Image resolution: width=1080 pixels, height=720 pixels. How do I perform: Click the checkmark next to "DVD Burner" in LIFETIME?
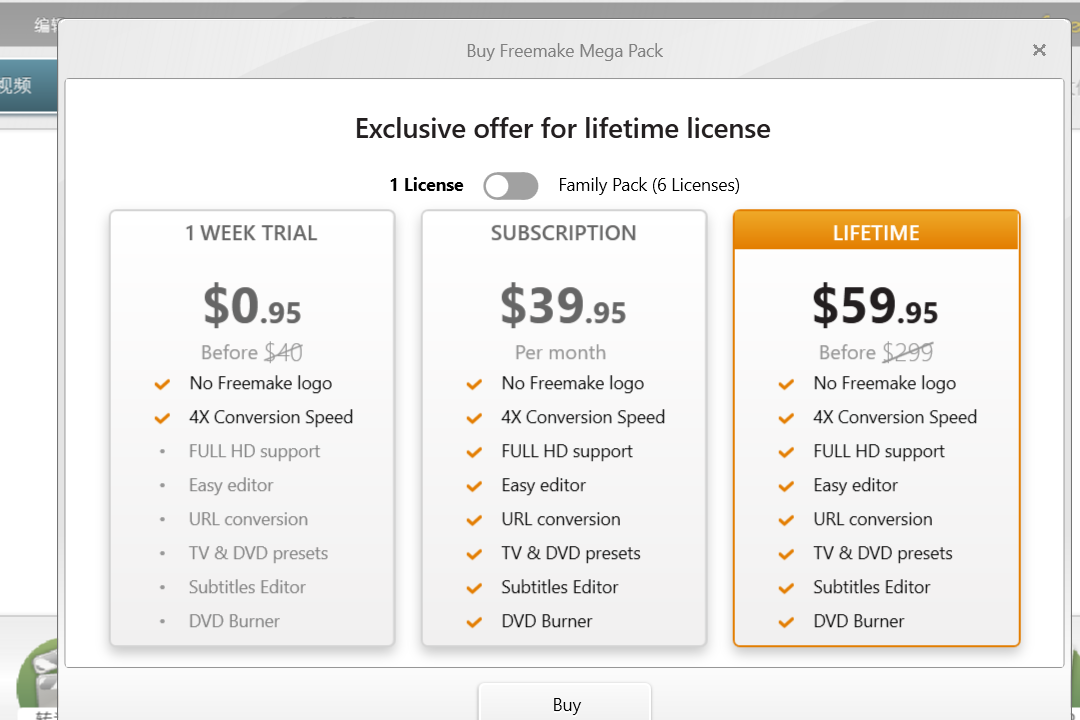(x=786, y=621)
